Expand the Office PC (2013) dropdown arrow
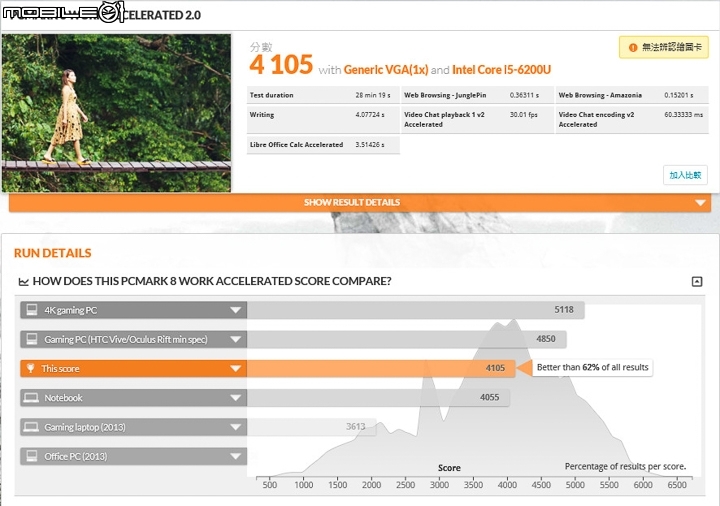 [x=236, y=457]
